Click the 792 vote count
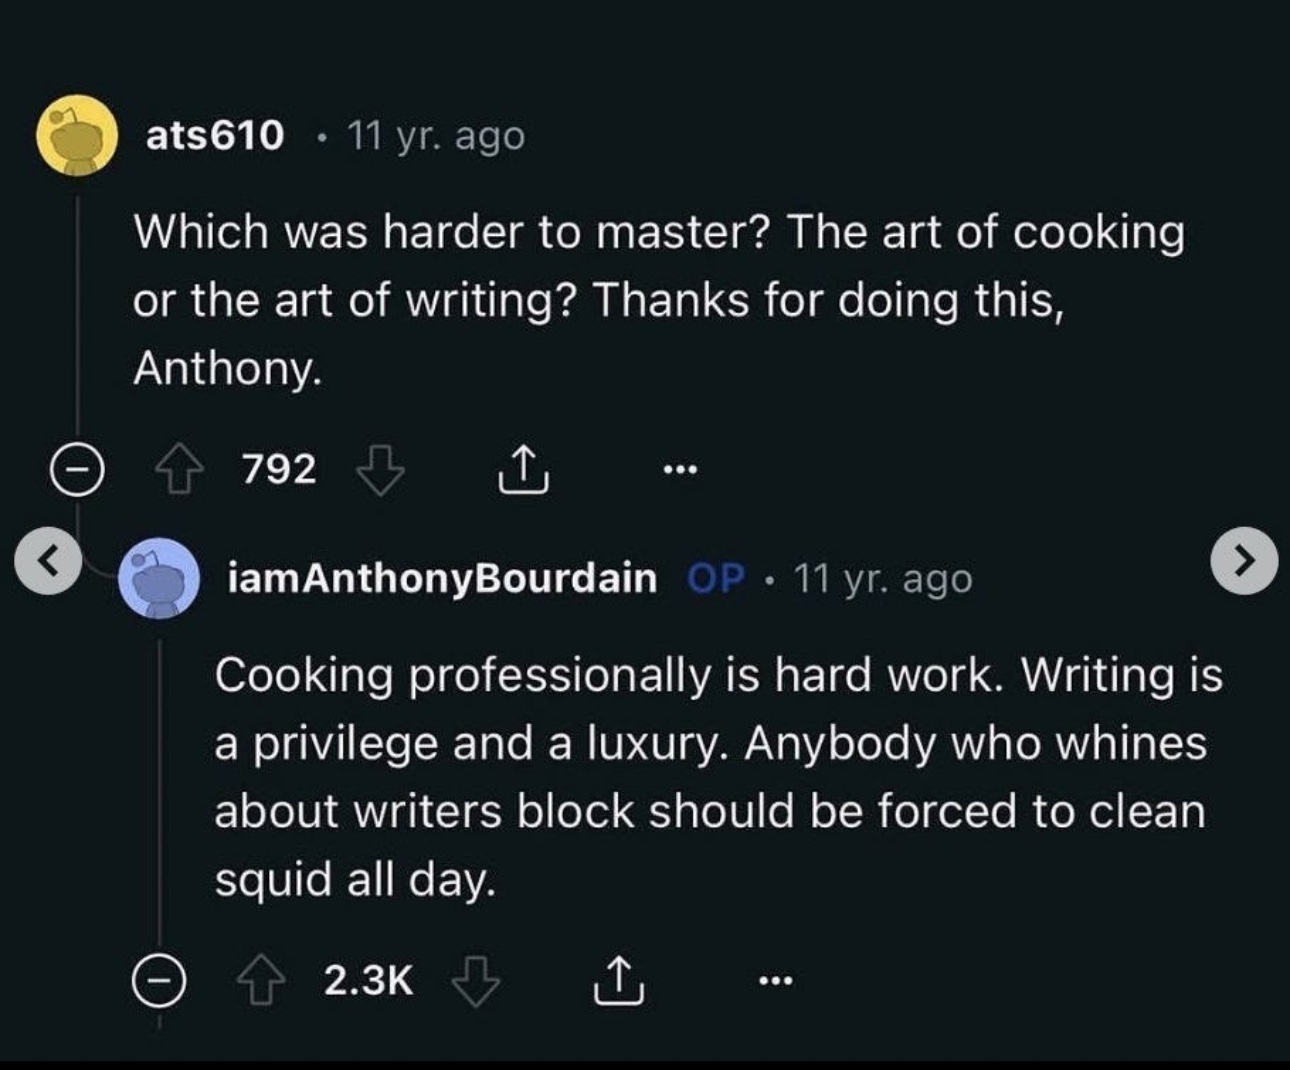Screen dimensions: 1290x1070 (279, 469)
